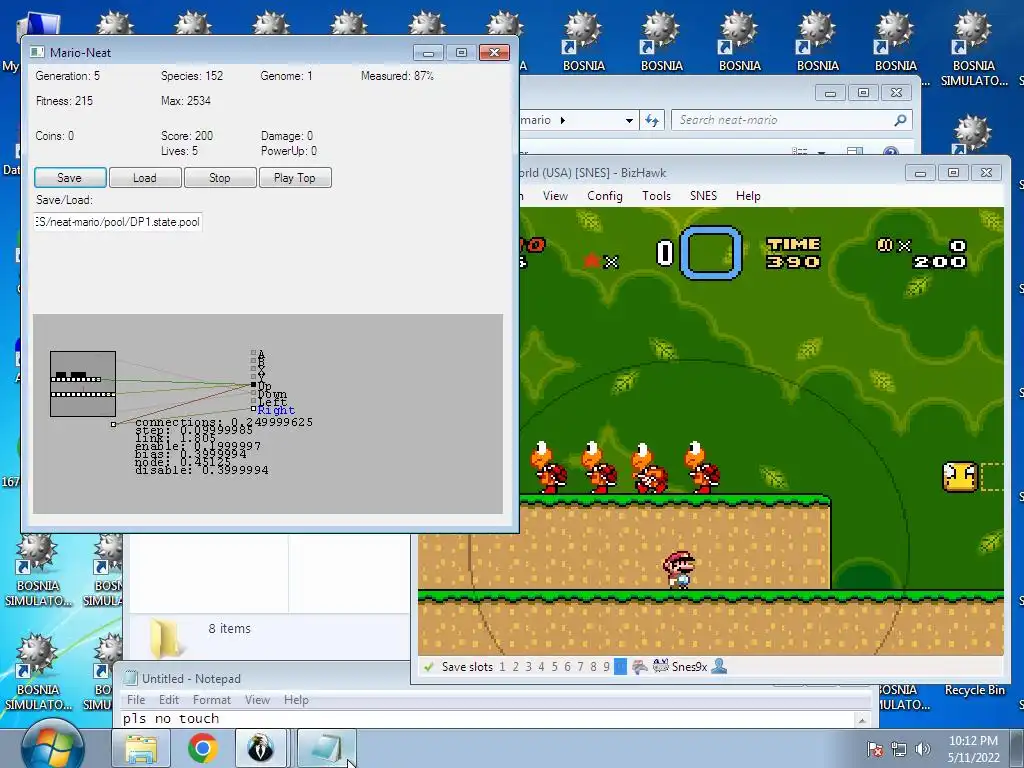This screenshot has height=768, width=1024.
Task: Open Notepad's Help menu
Action: [296, 699]
